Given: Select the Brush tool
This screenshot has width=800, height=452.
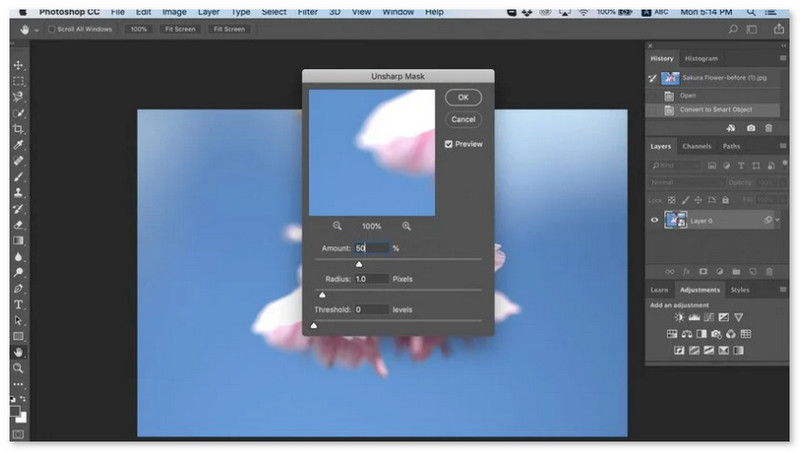Looking at the screenshot, I should point(18,177).
